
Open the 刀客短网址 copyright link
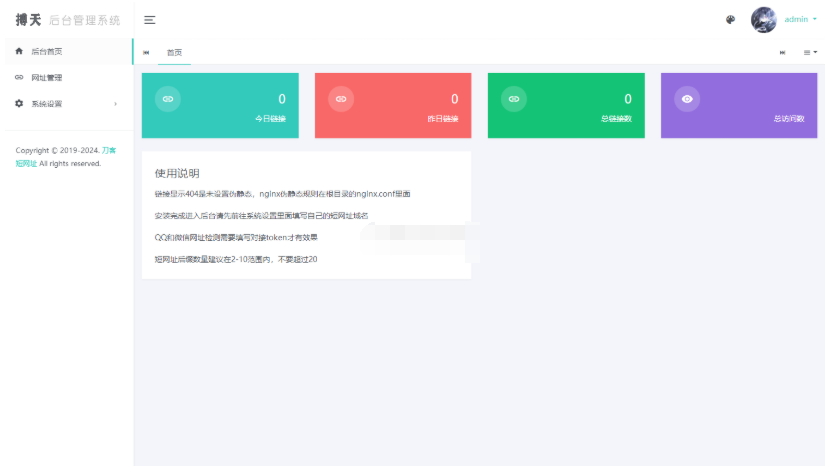coord(108,150)
